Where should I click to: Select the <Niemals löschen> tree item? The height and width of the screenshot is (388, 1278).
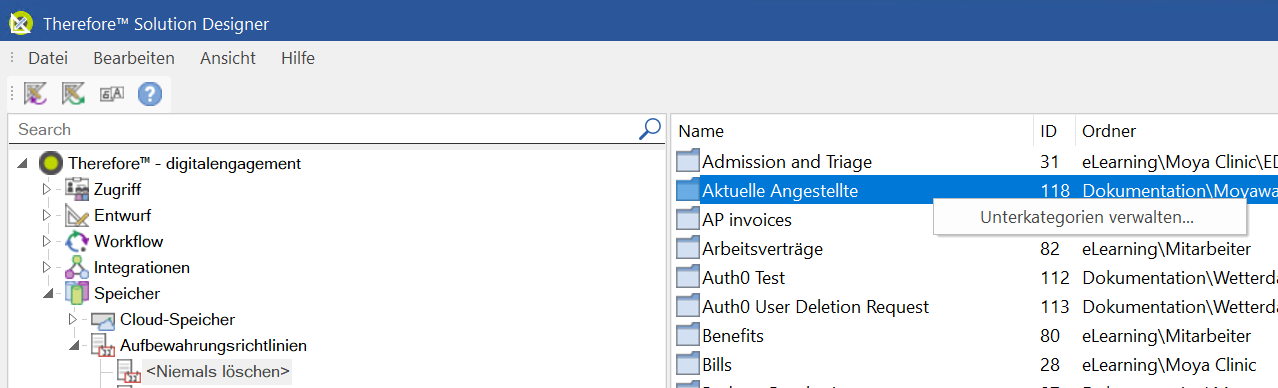coord(218,372)
